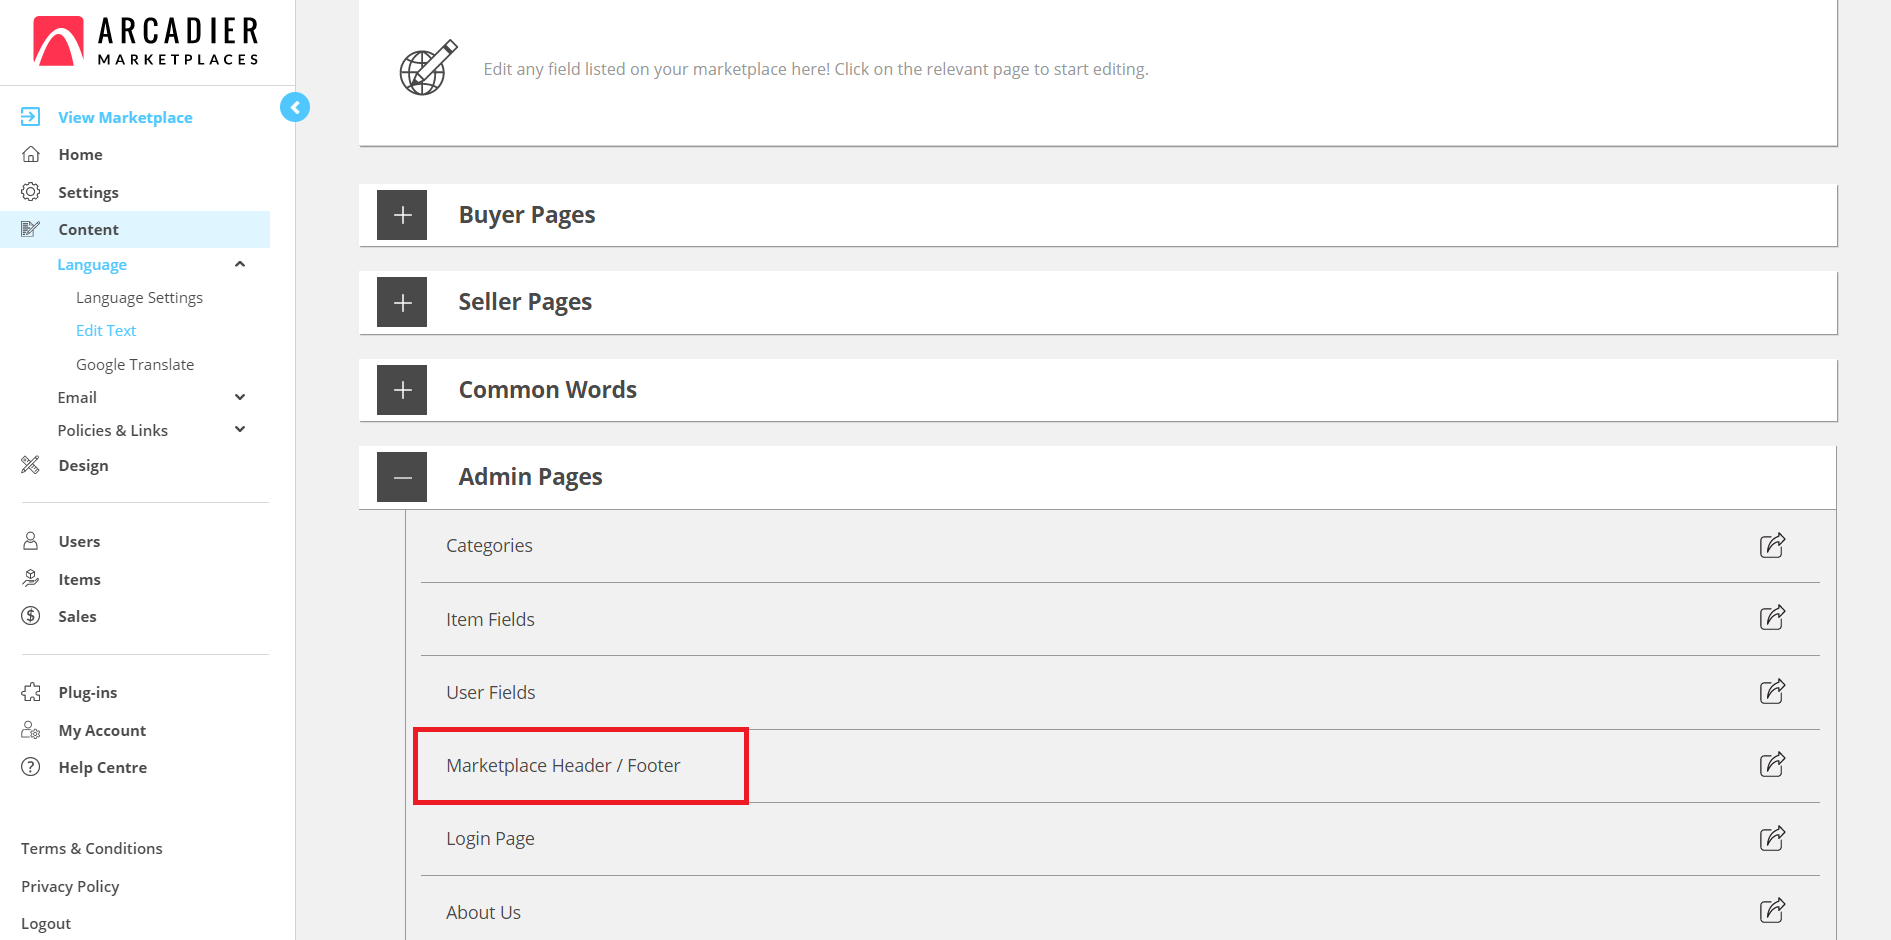This screenshot has height=940, width=1891.
Task: Click the My Account user-gear icon
Action: (x=31, y=730)
